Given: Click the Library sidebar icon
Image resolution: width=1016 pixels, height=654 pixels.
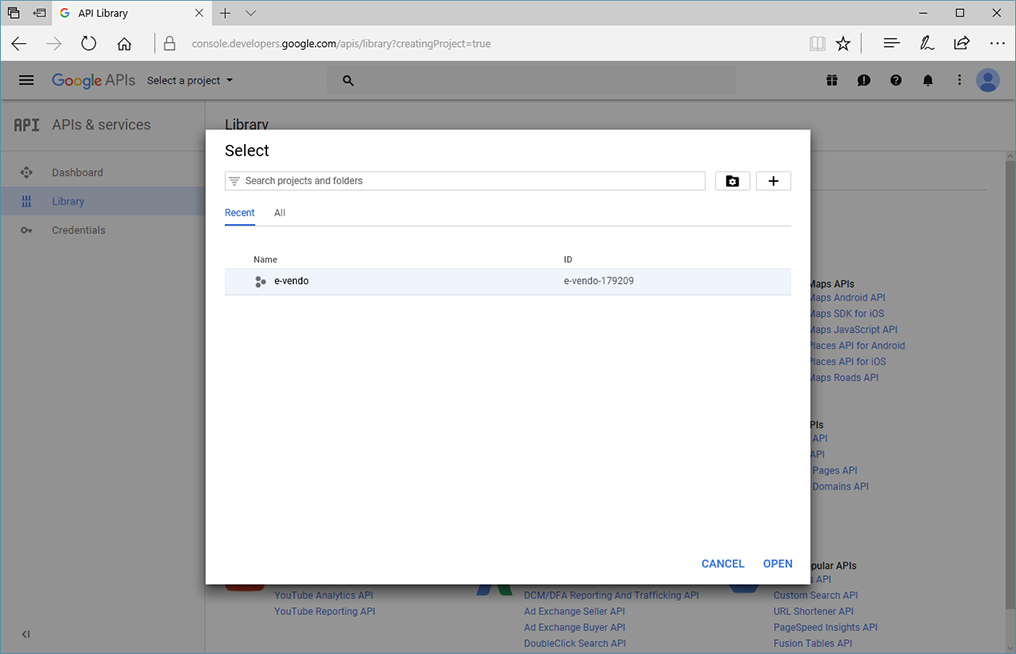Looking at the screenshot, I should 26,202.
